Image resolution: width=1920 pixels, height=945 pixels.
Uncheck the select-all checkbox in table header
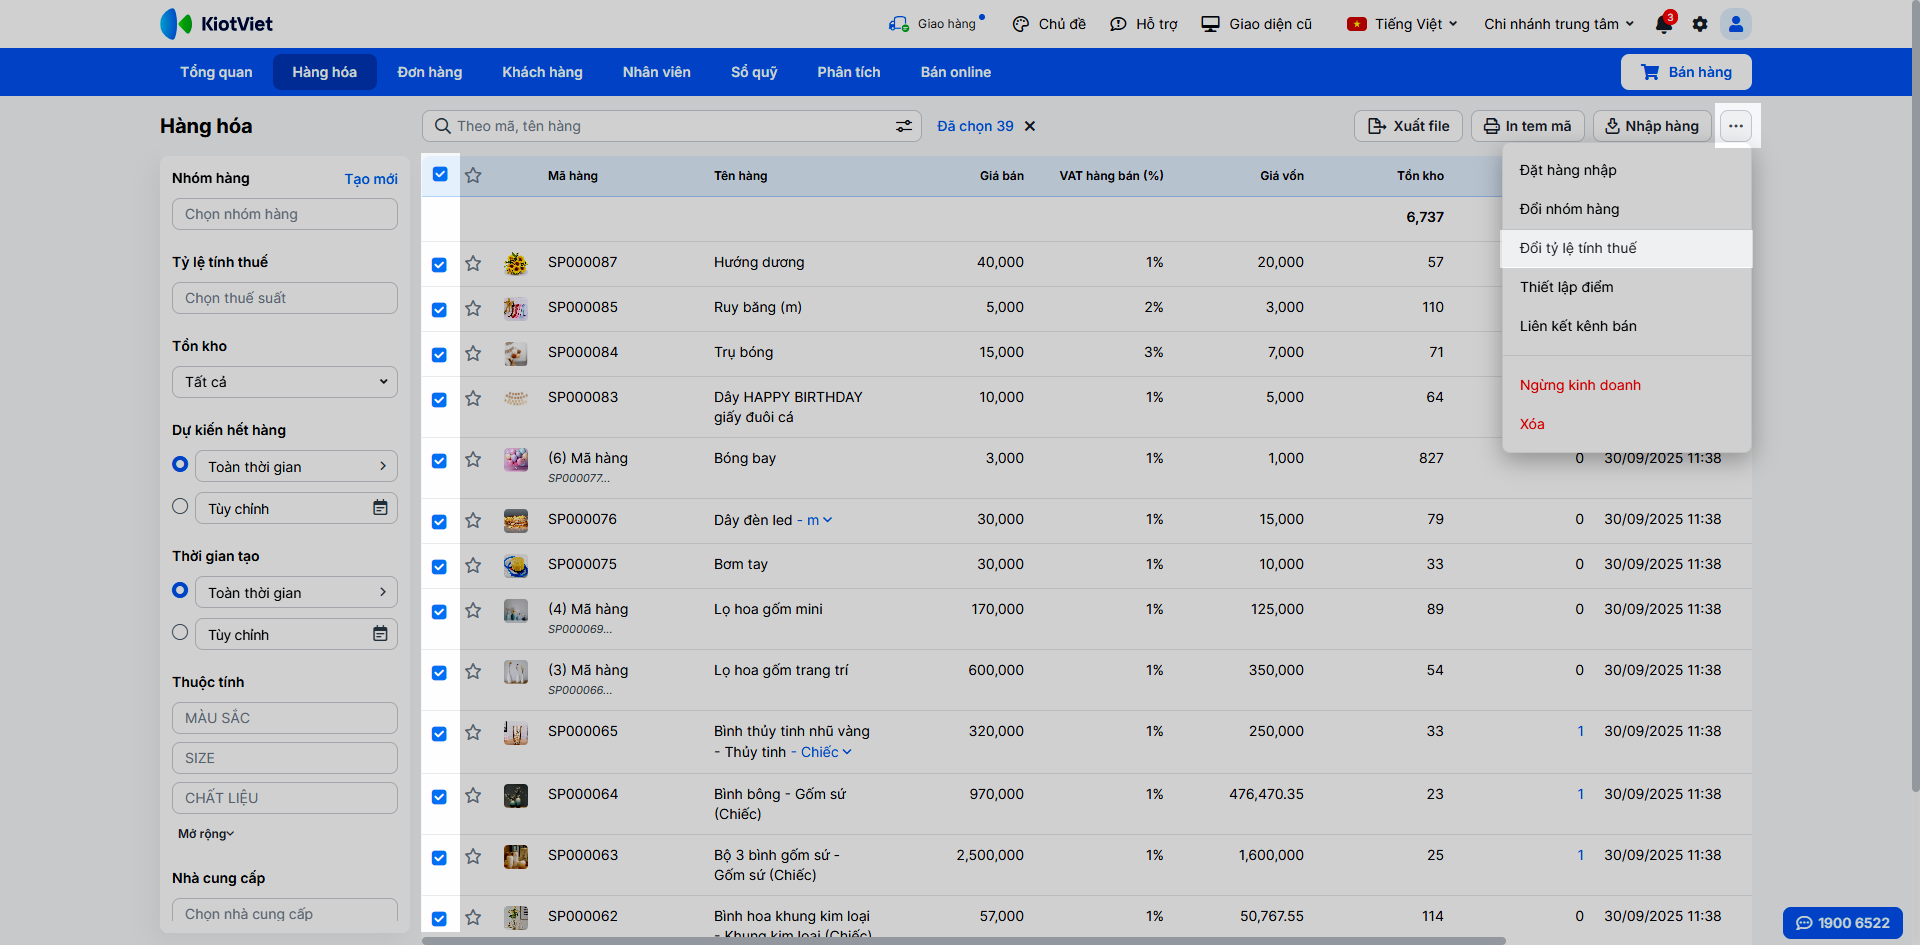(x=440, y=174)
